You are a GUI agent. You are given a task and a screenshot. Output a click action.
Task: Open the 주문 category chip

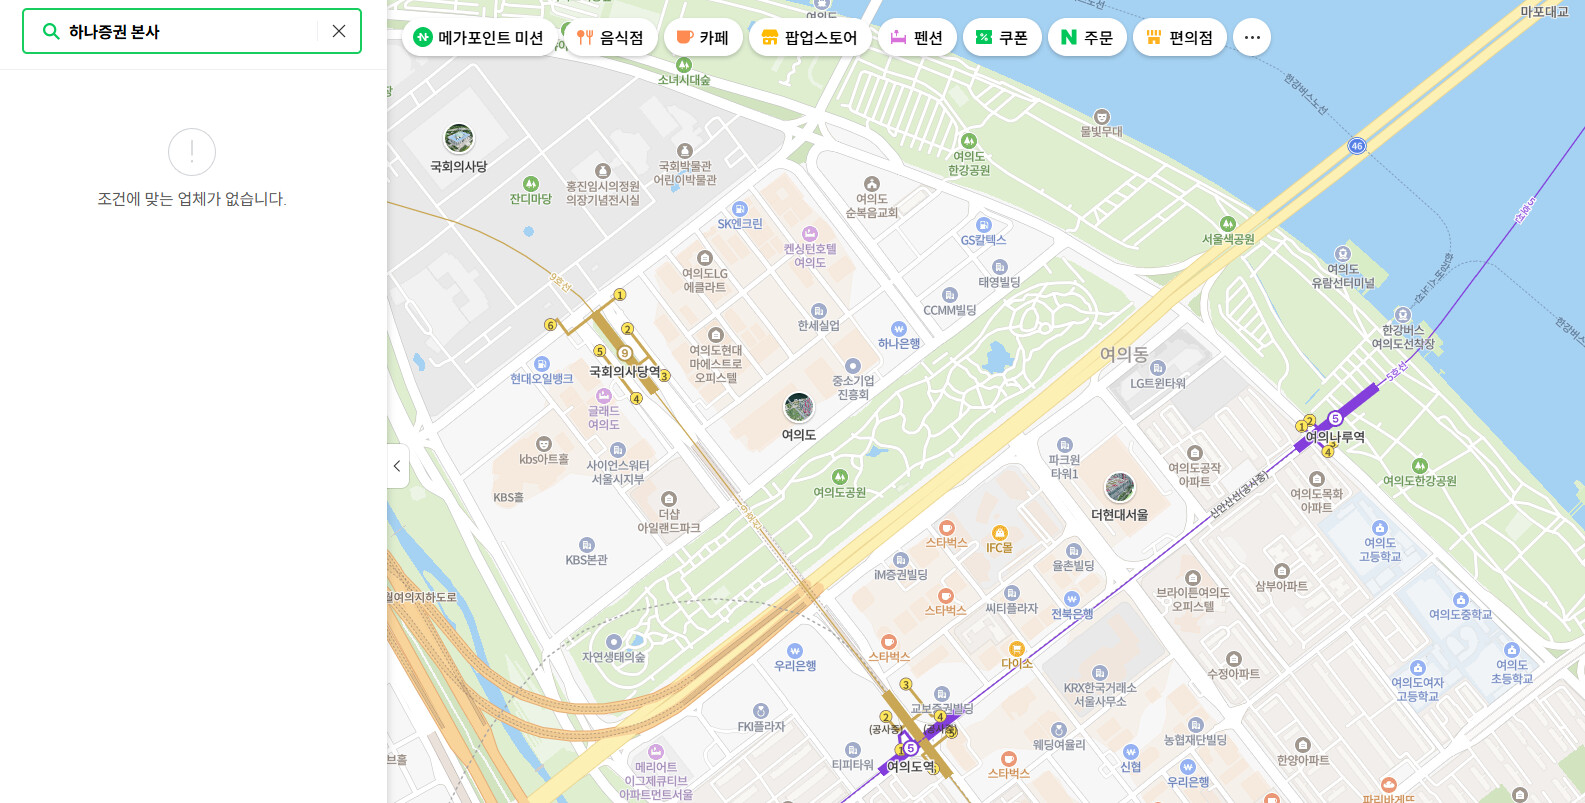point(1087,38)
